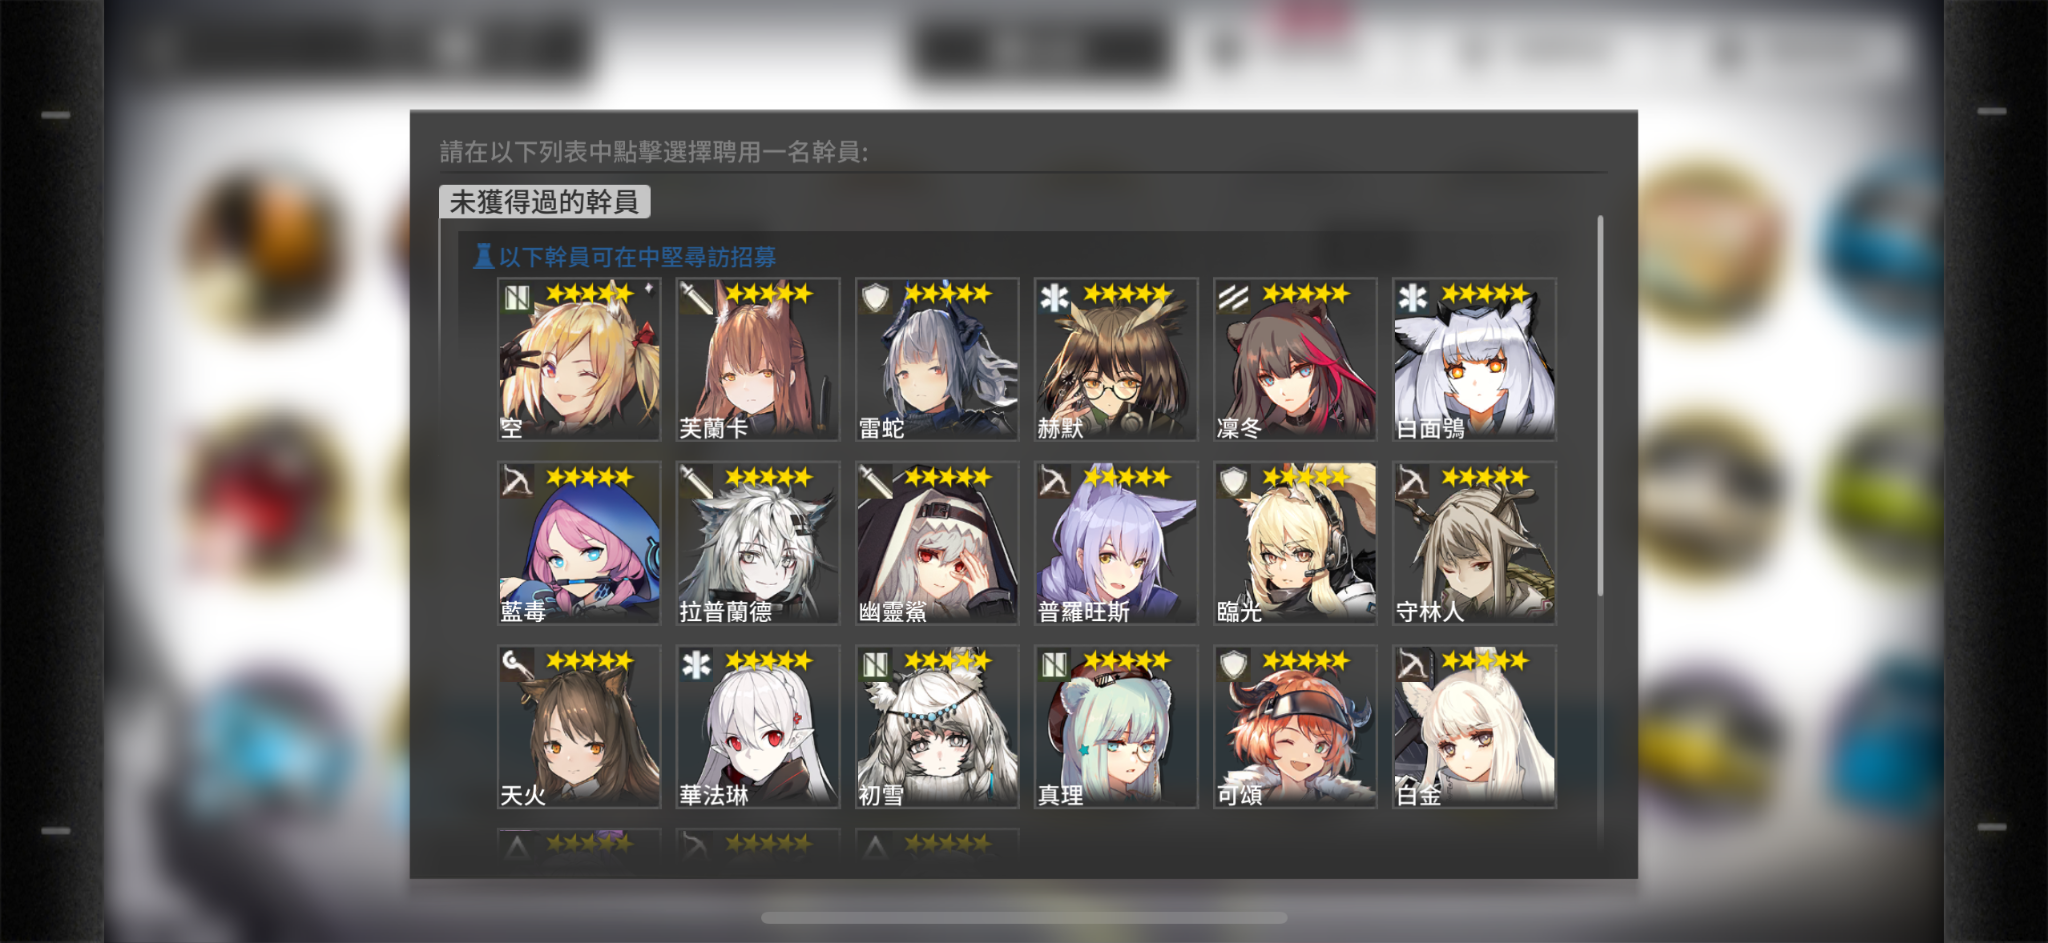The image size is (2048, 943).
Task: Choose operator 華法琳
Action: coord(758,727)
